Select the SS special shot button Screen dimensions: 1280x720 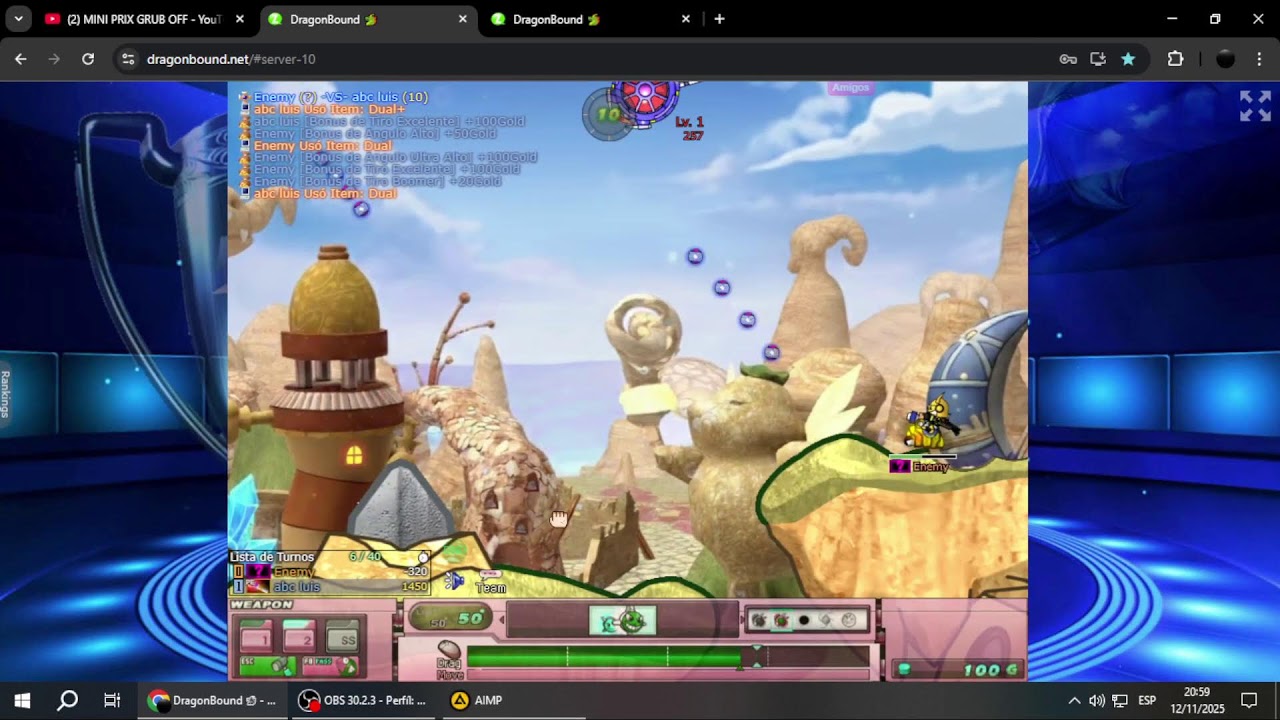coord(344,637)
